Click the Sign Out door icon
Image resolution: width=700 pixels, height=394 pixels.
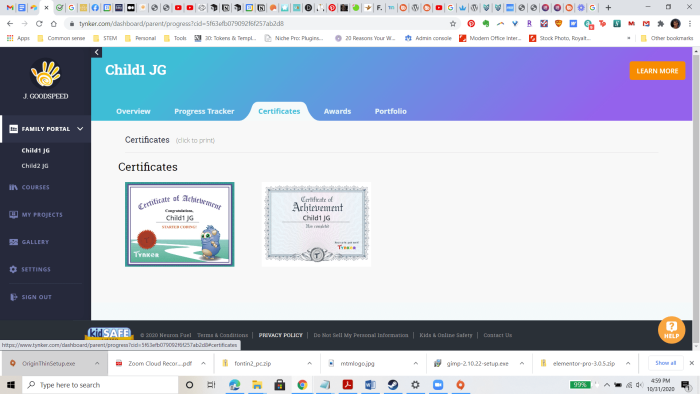pyautogui.click(x=13, y=297)
